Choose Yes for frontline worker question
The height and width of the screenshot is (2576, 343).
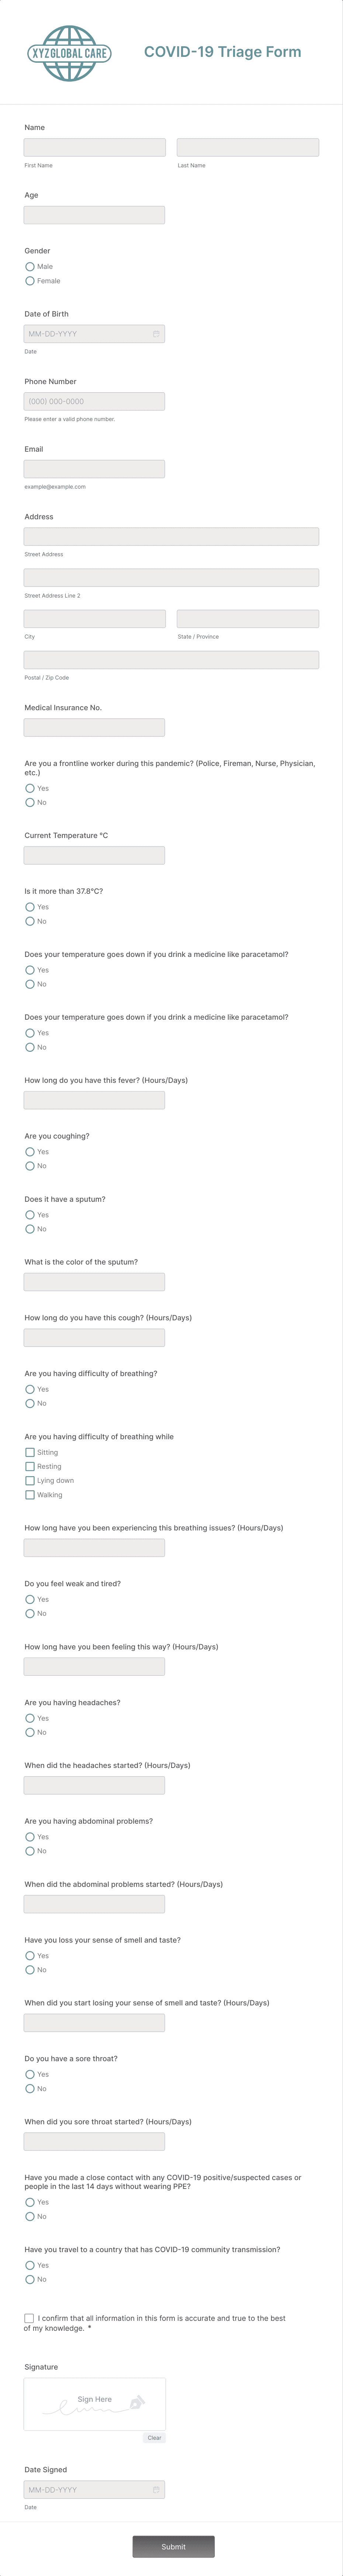(x=30, y=788)
